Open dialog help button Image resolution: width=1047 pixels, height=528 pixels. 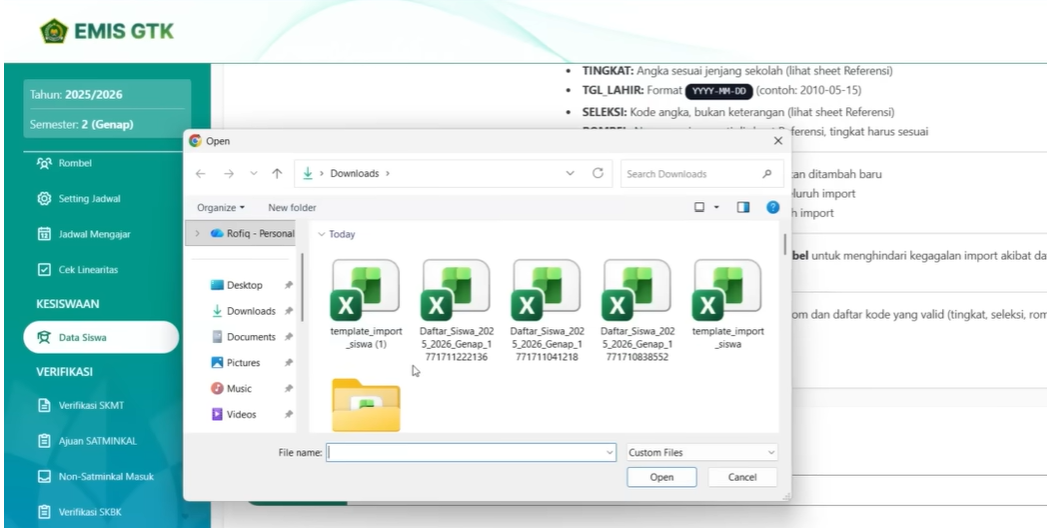coord(773,207)
